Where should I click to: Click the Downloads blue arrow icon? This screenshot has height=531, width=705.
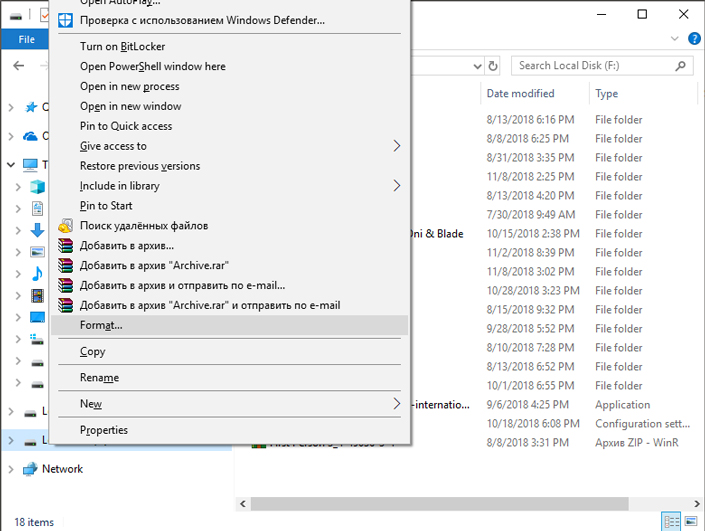(x=37, y=230)
